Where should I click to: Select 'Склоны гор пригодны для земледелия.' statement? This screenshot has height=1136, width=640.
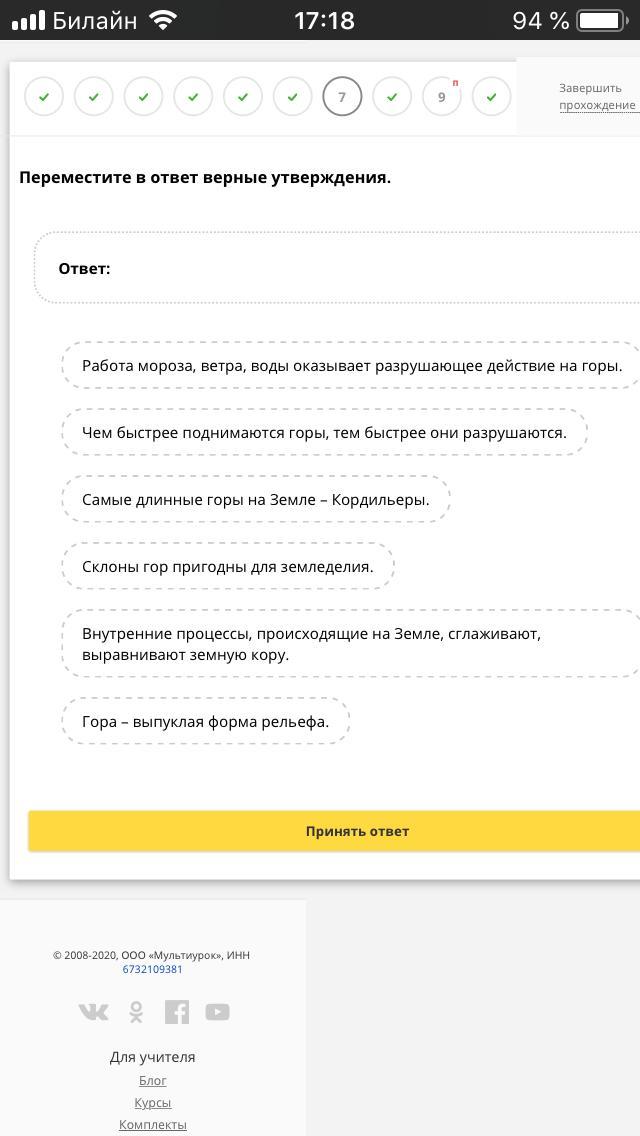228,566
